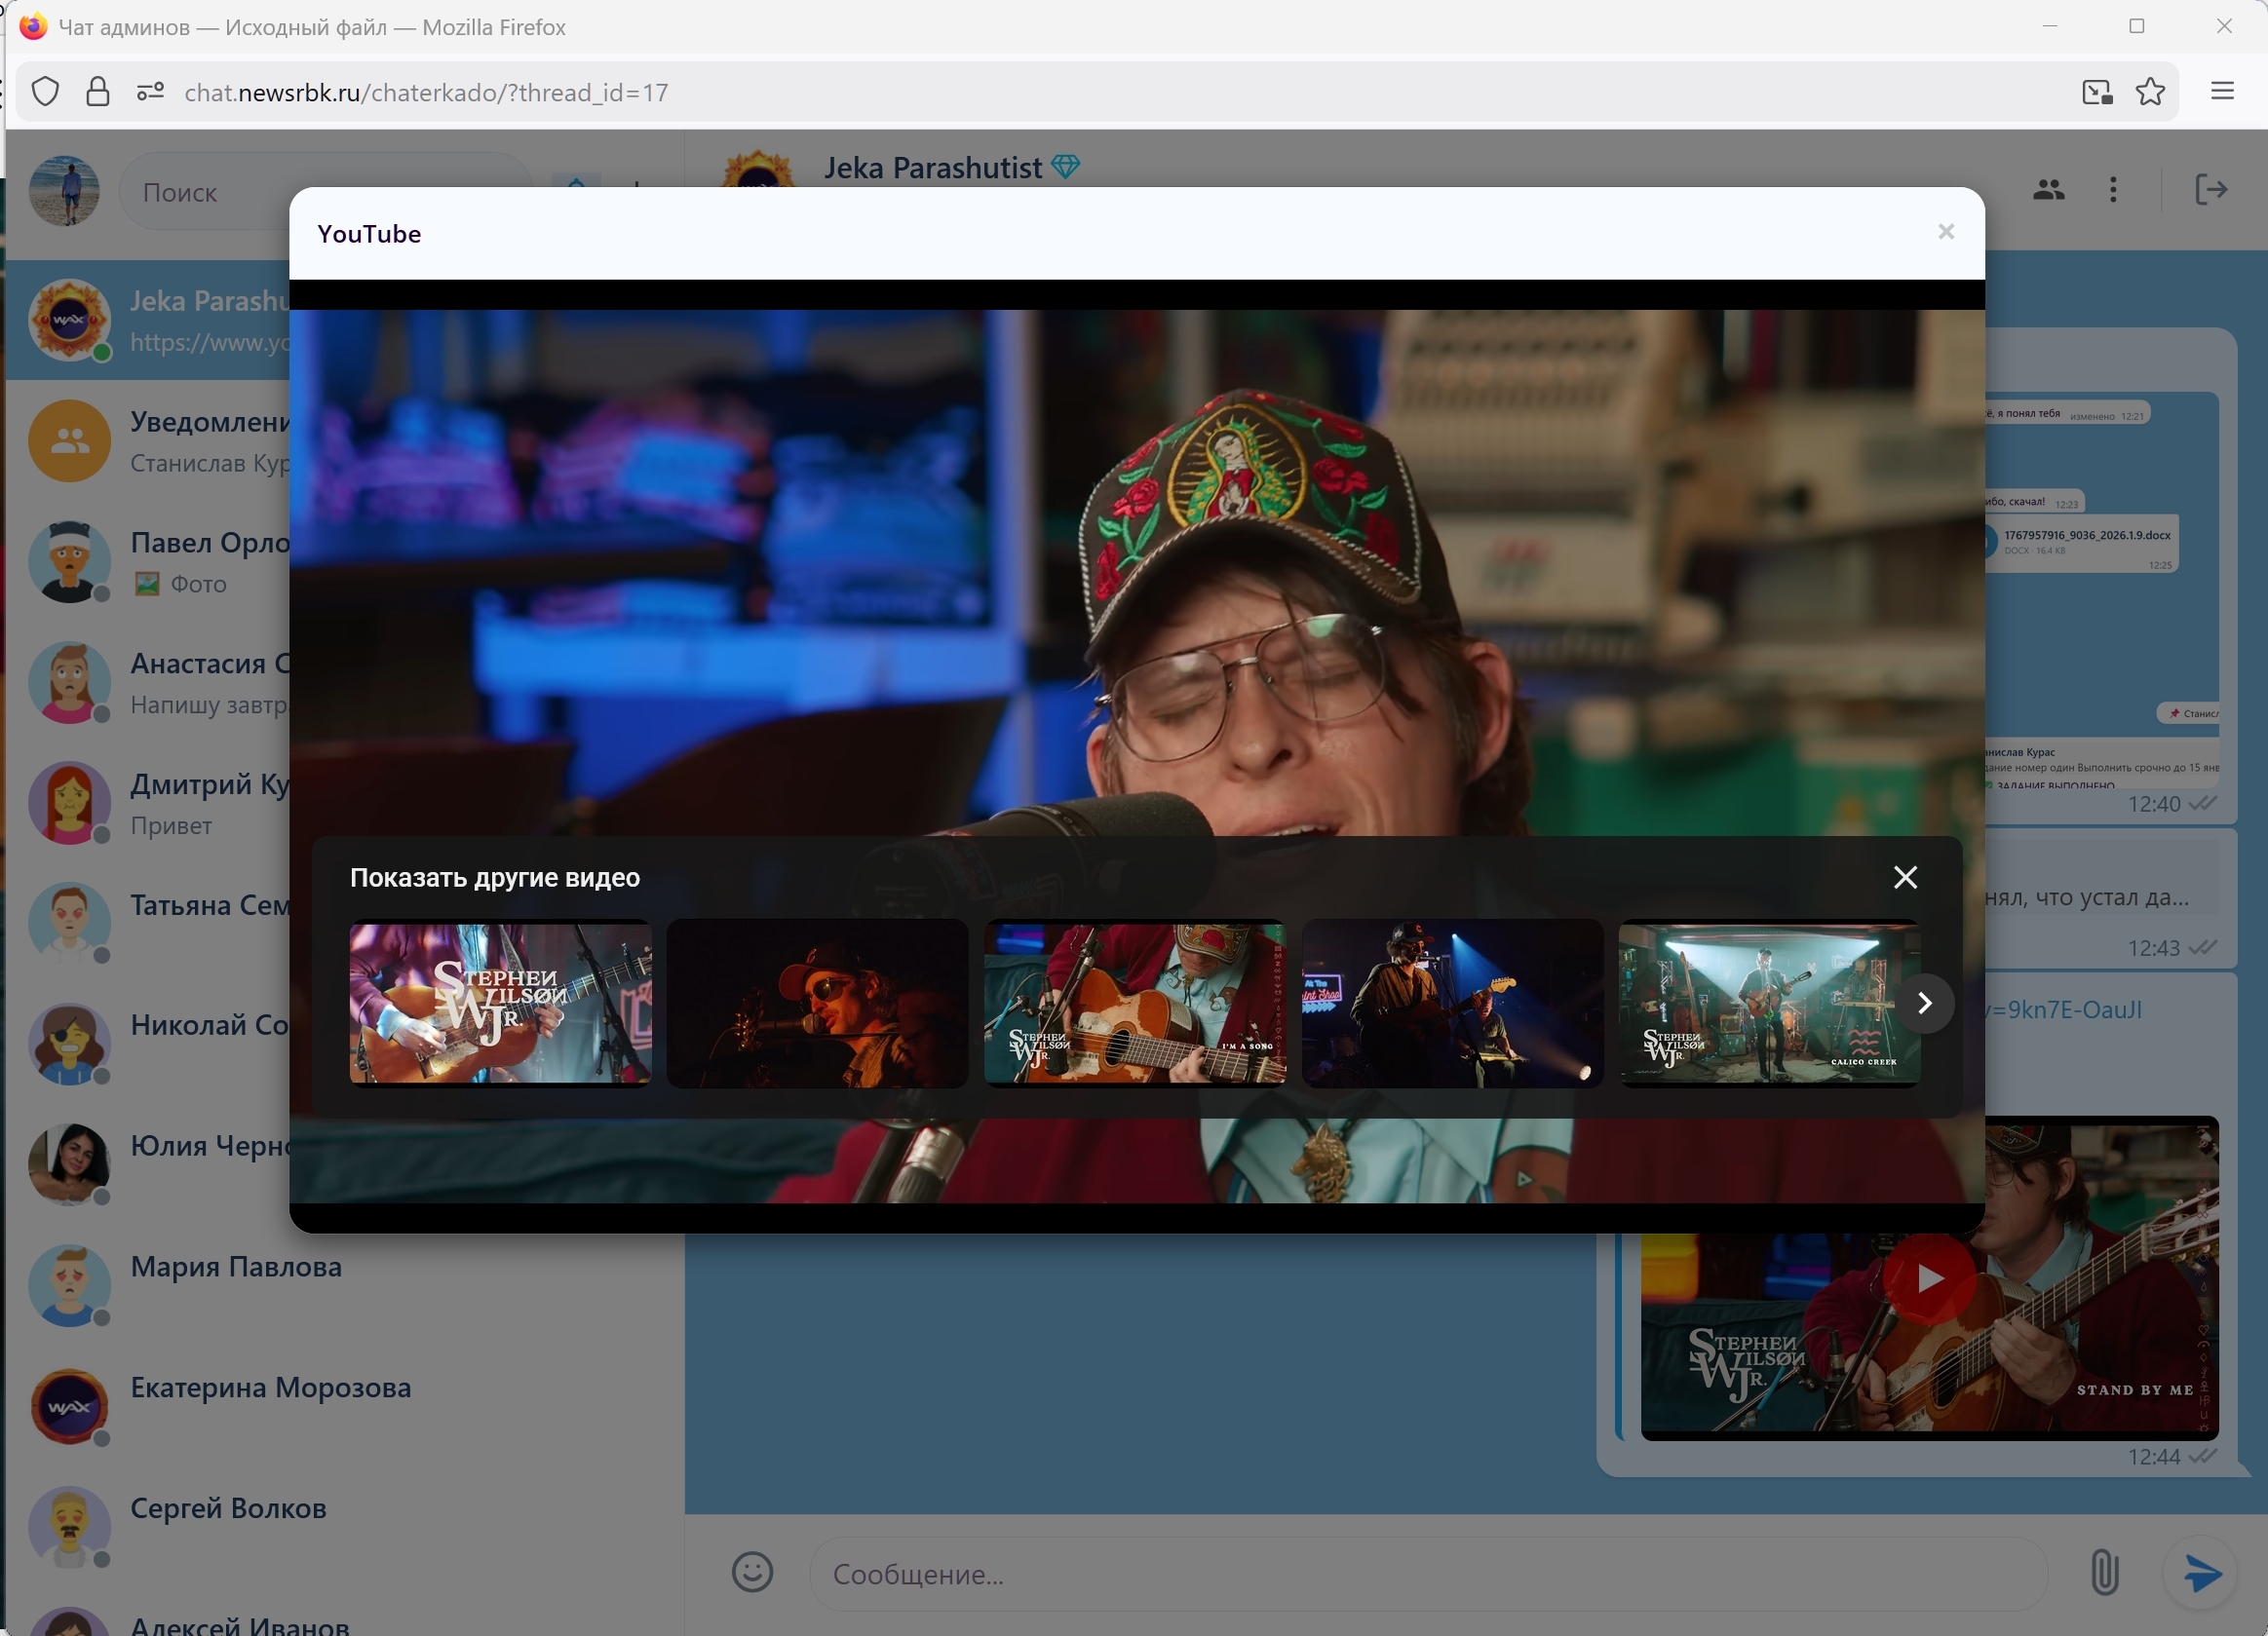
Task: Toggle tracking protection with the shield icon
Action: [45, 91]
